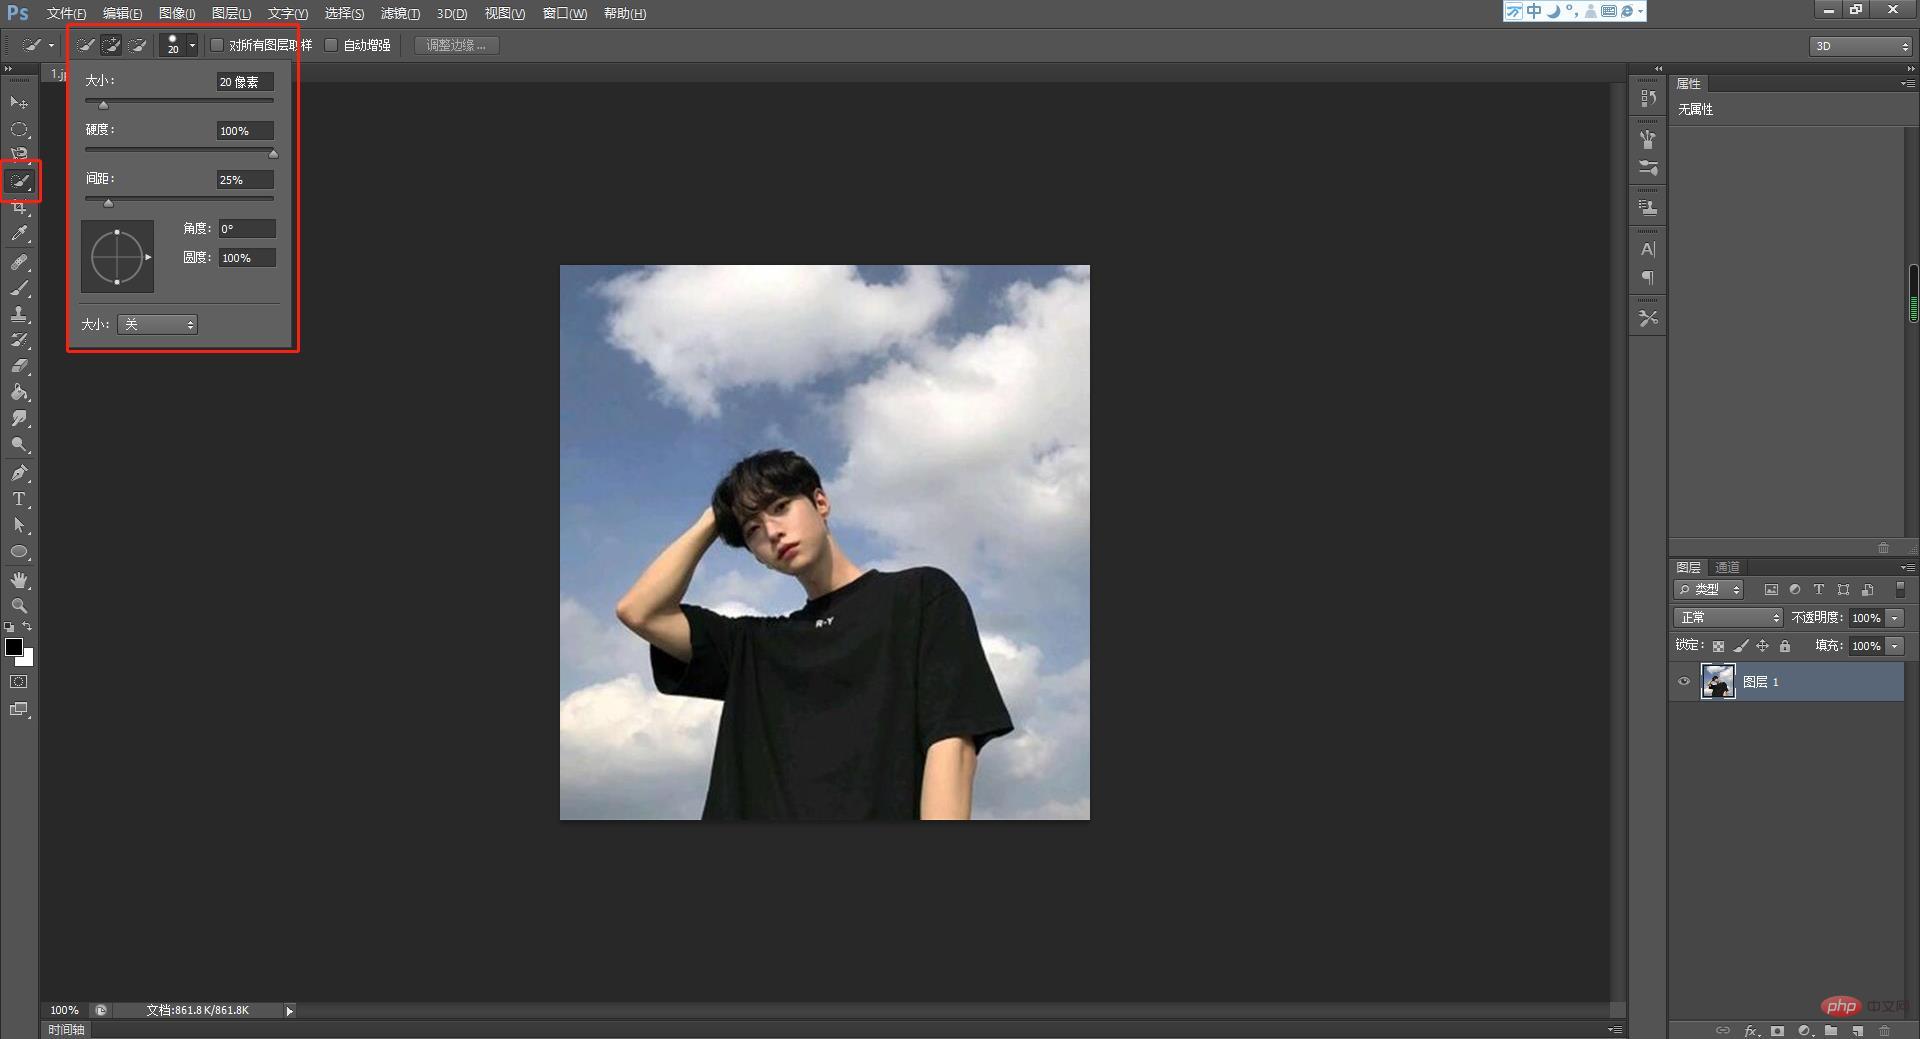
Task: Toggle lock all padlock icon
Action: click(x=1785, y=646)
